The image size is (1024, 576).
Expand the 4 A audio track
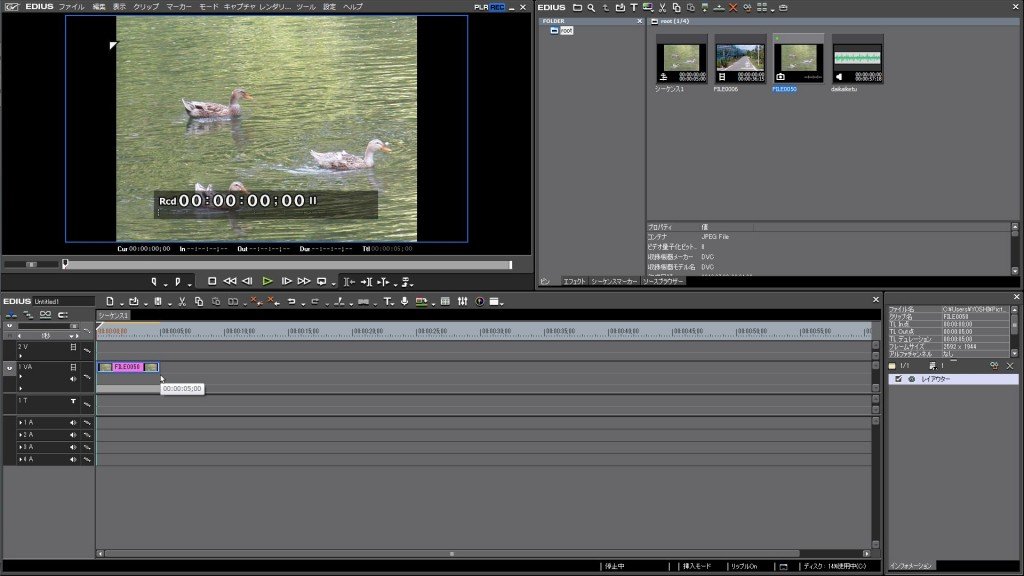pyautogui.click(x=21, y=460)
